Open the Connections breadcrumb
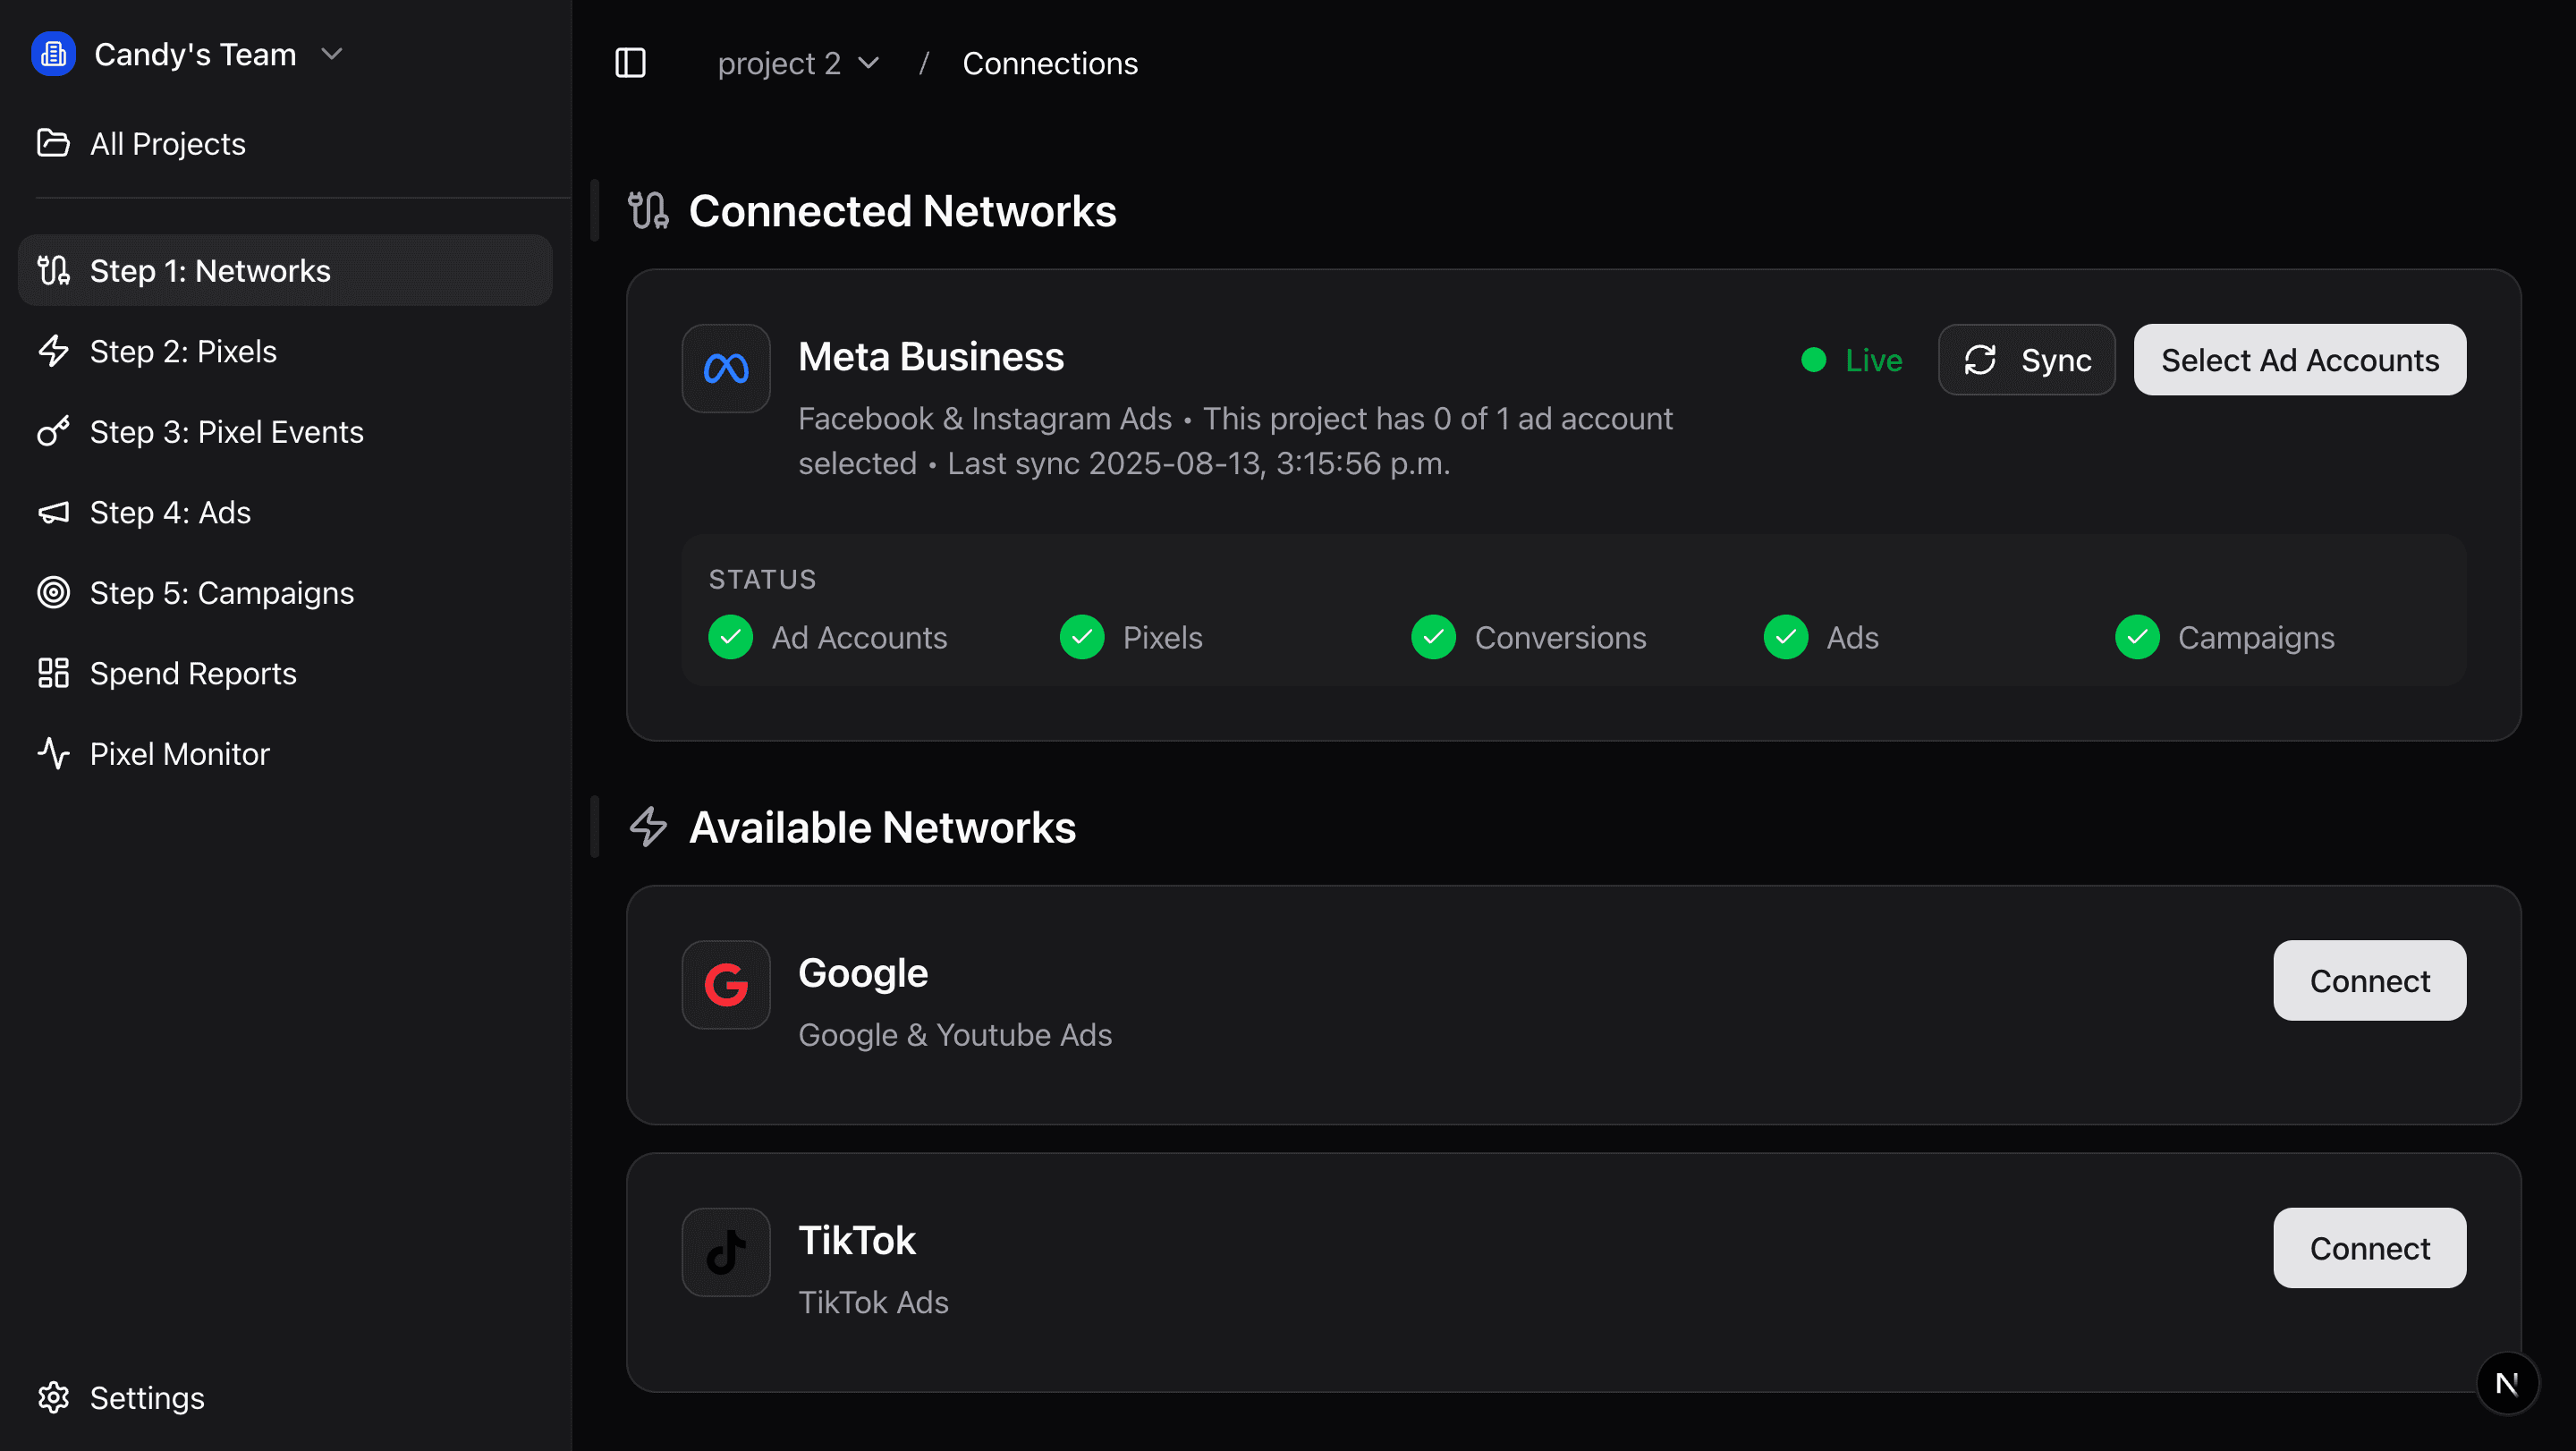2576x1451 pixels. [x=1050, y=62]
